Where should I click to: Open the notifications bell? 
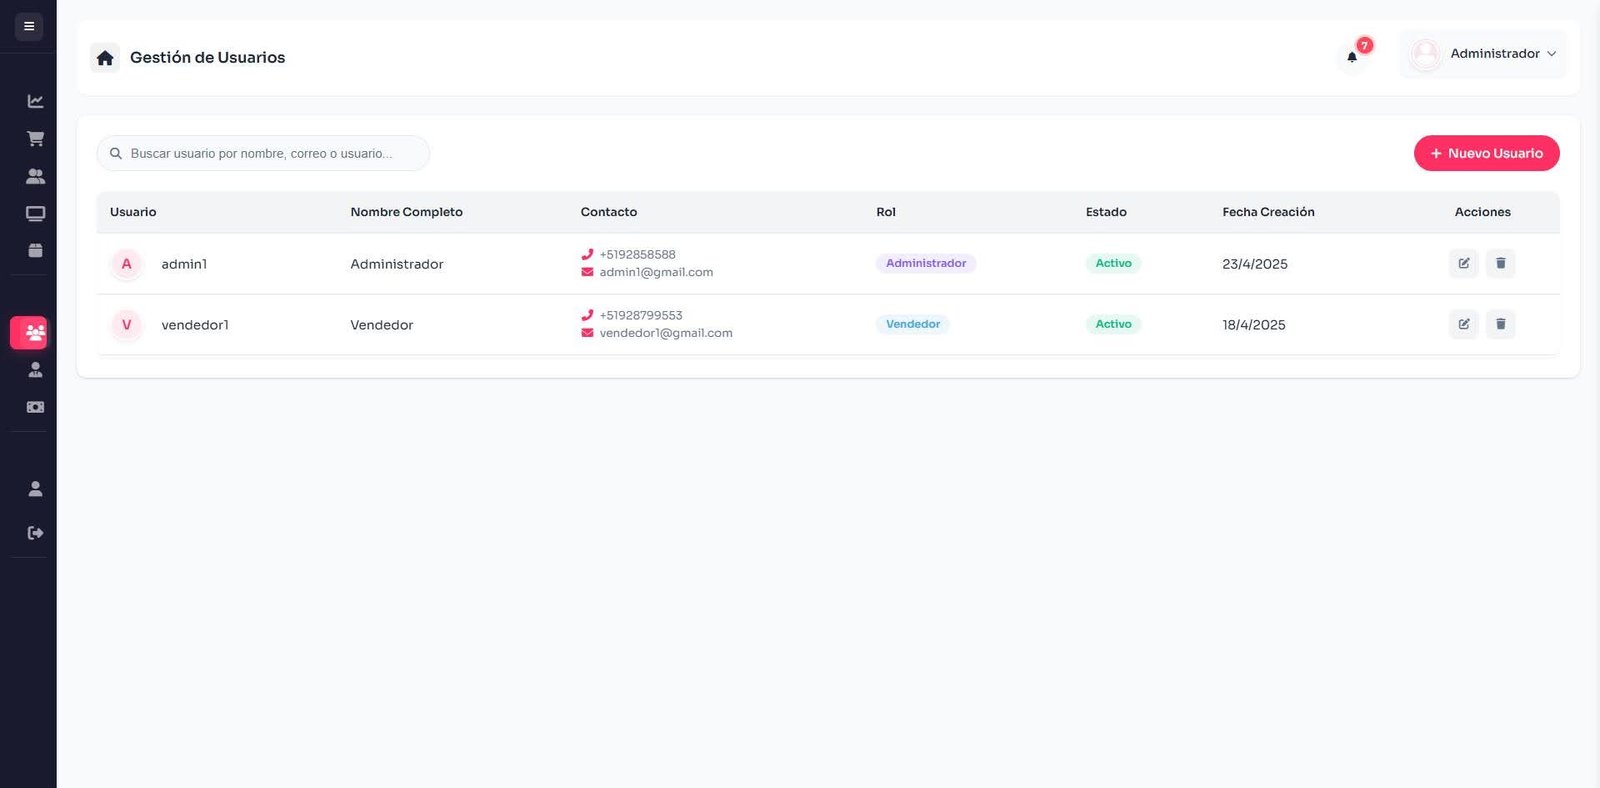tap(1352, 57)
